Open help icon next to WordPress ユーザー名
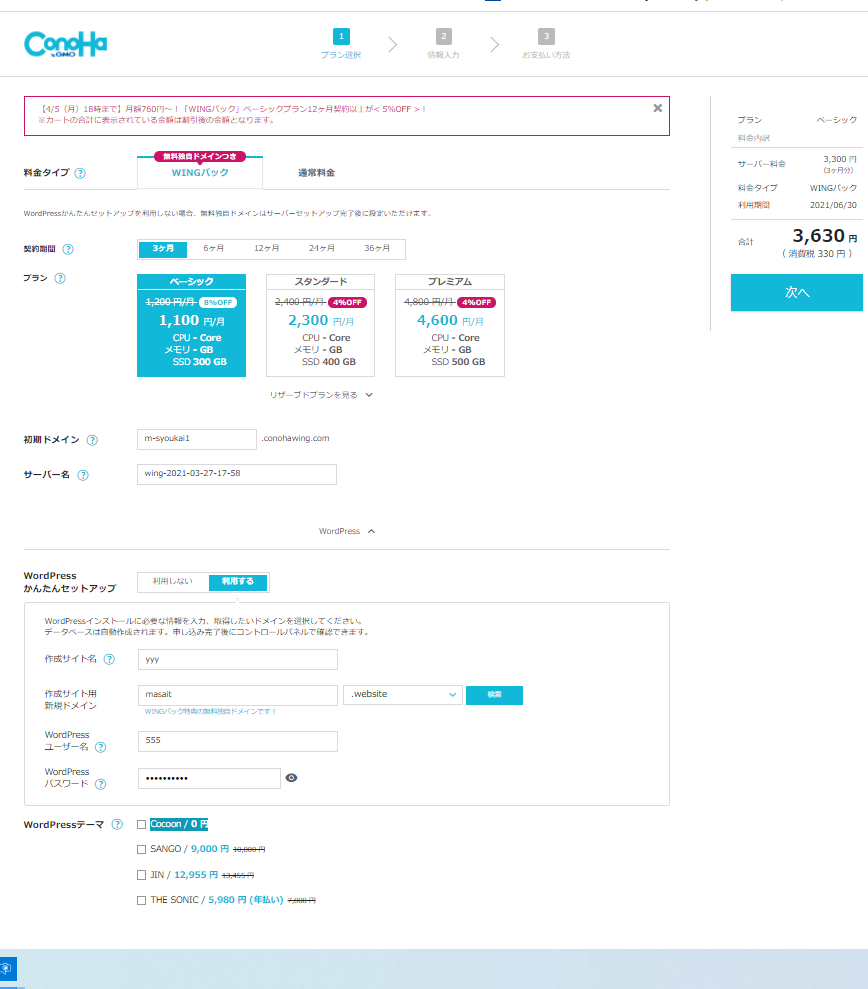Viewport: 868px width, 989px height. click(x=100, y=747)
